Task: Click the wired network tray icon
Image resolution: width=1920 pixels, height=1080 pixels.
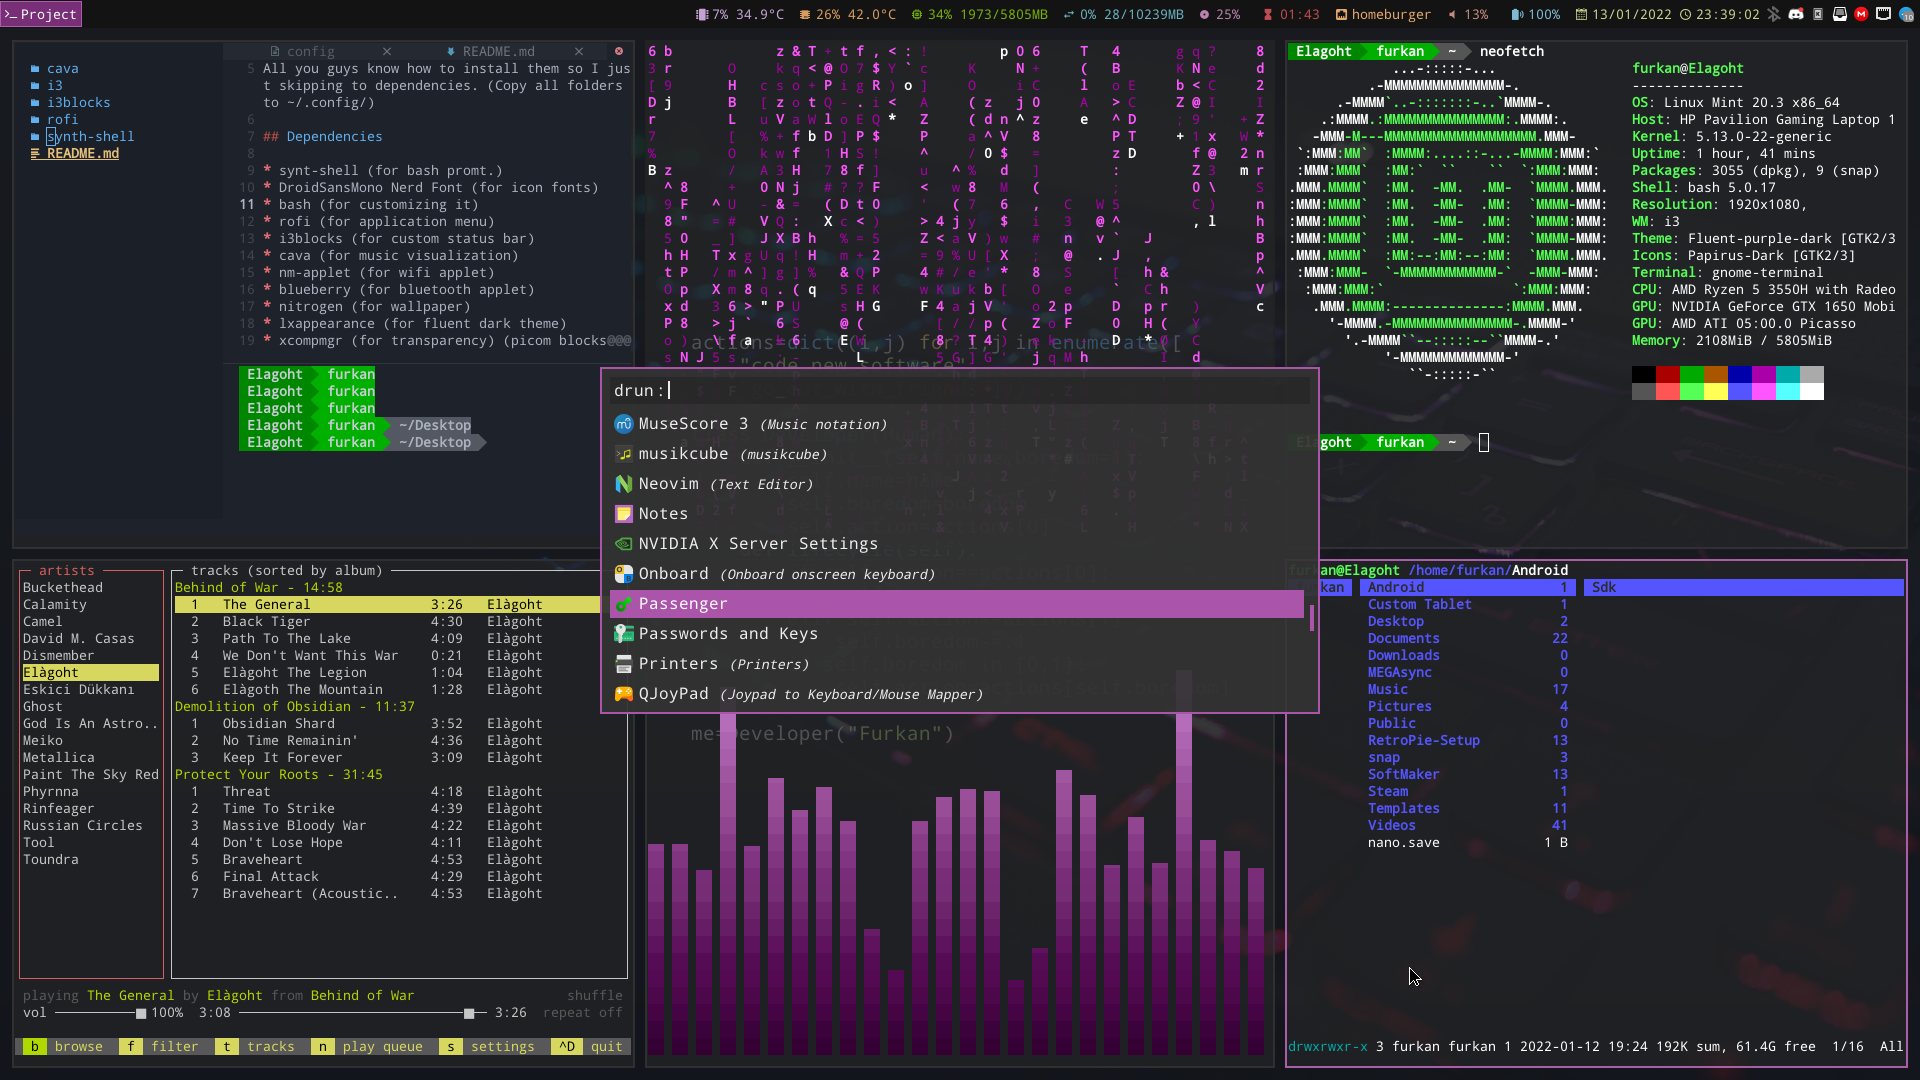Action: (x=1883, y=14)
